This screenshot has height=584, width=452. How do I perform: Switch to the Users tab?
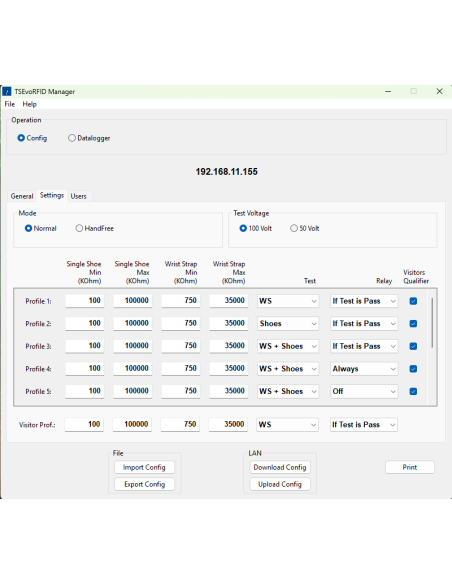(79, 196)
